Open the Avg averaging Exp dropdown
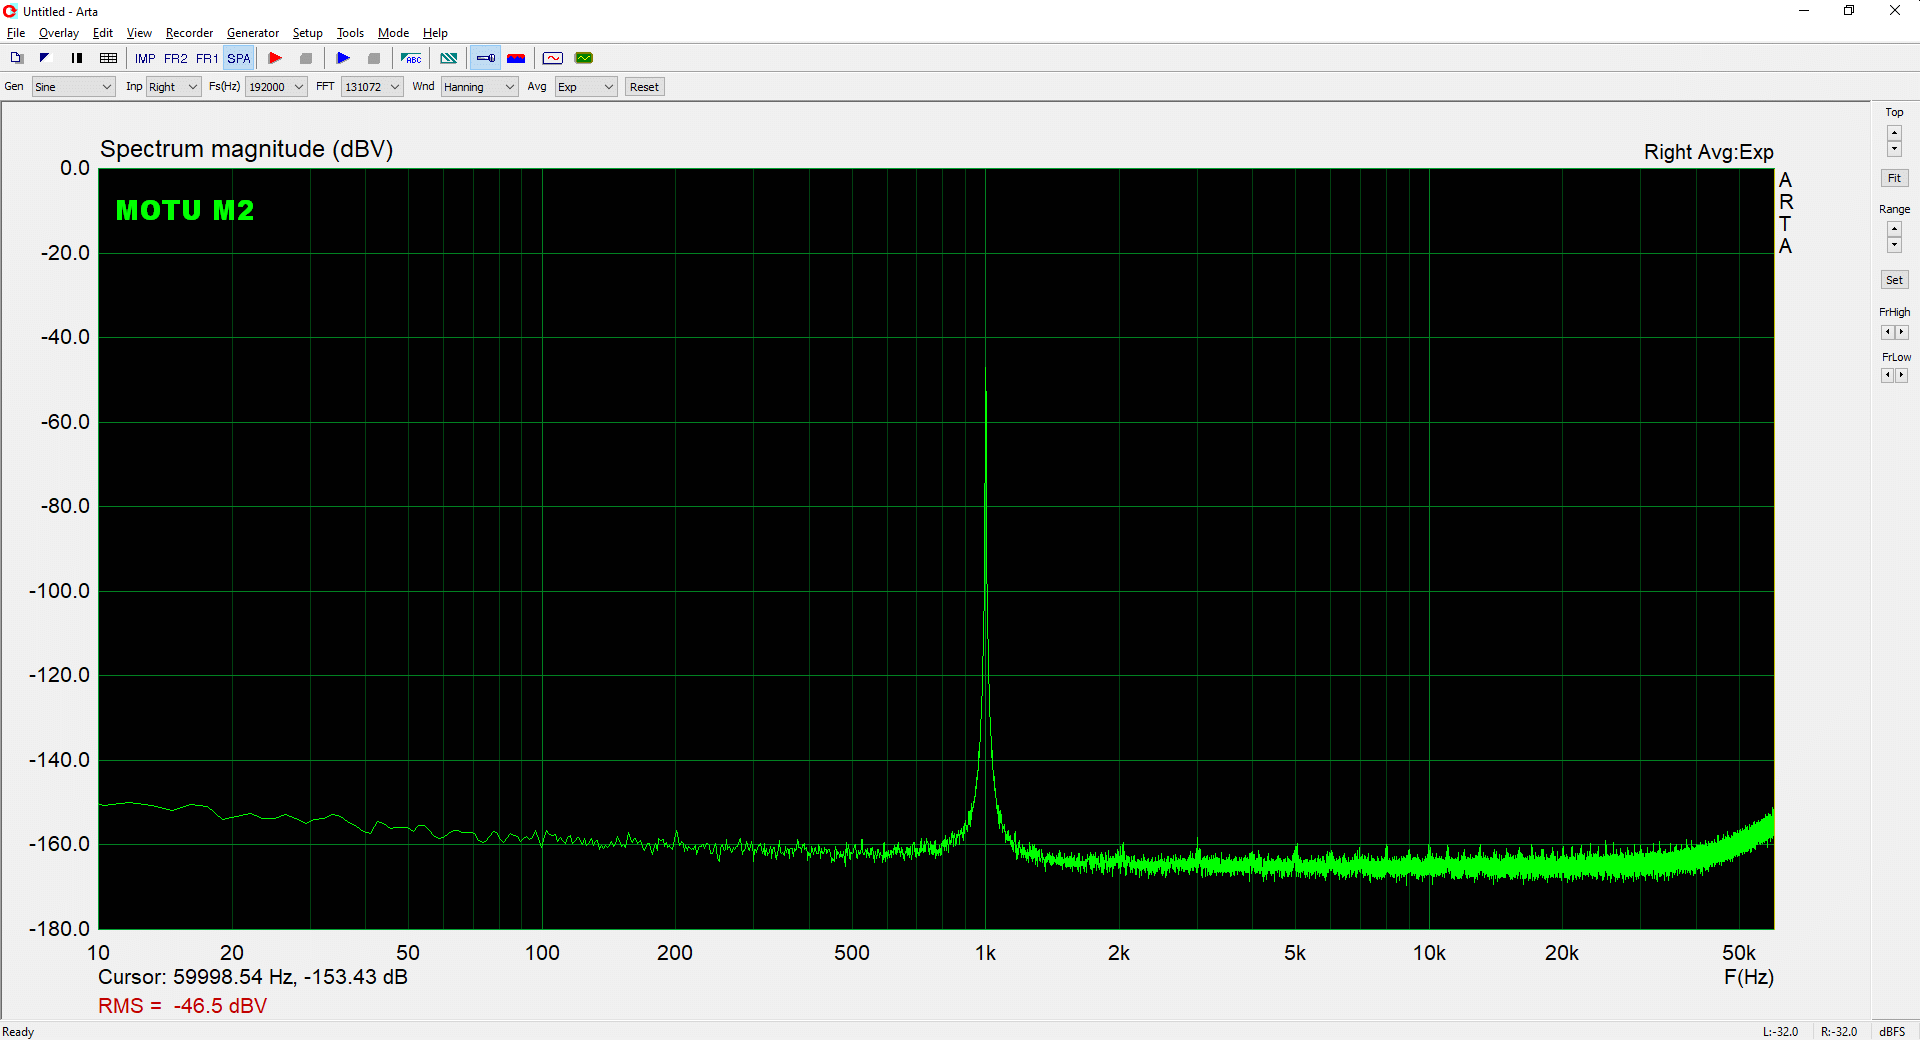The width and height of the screenshot is (1920, 1040). [x=586, y=87]
